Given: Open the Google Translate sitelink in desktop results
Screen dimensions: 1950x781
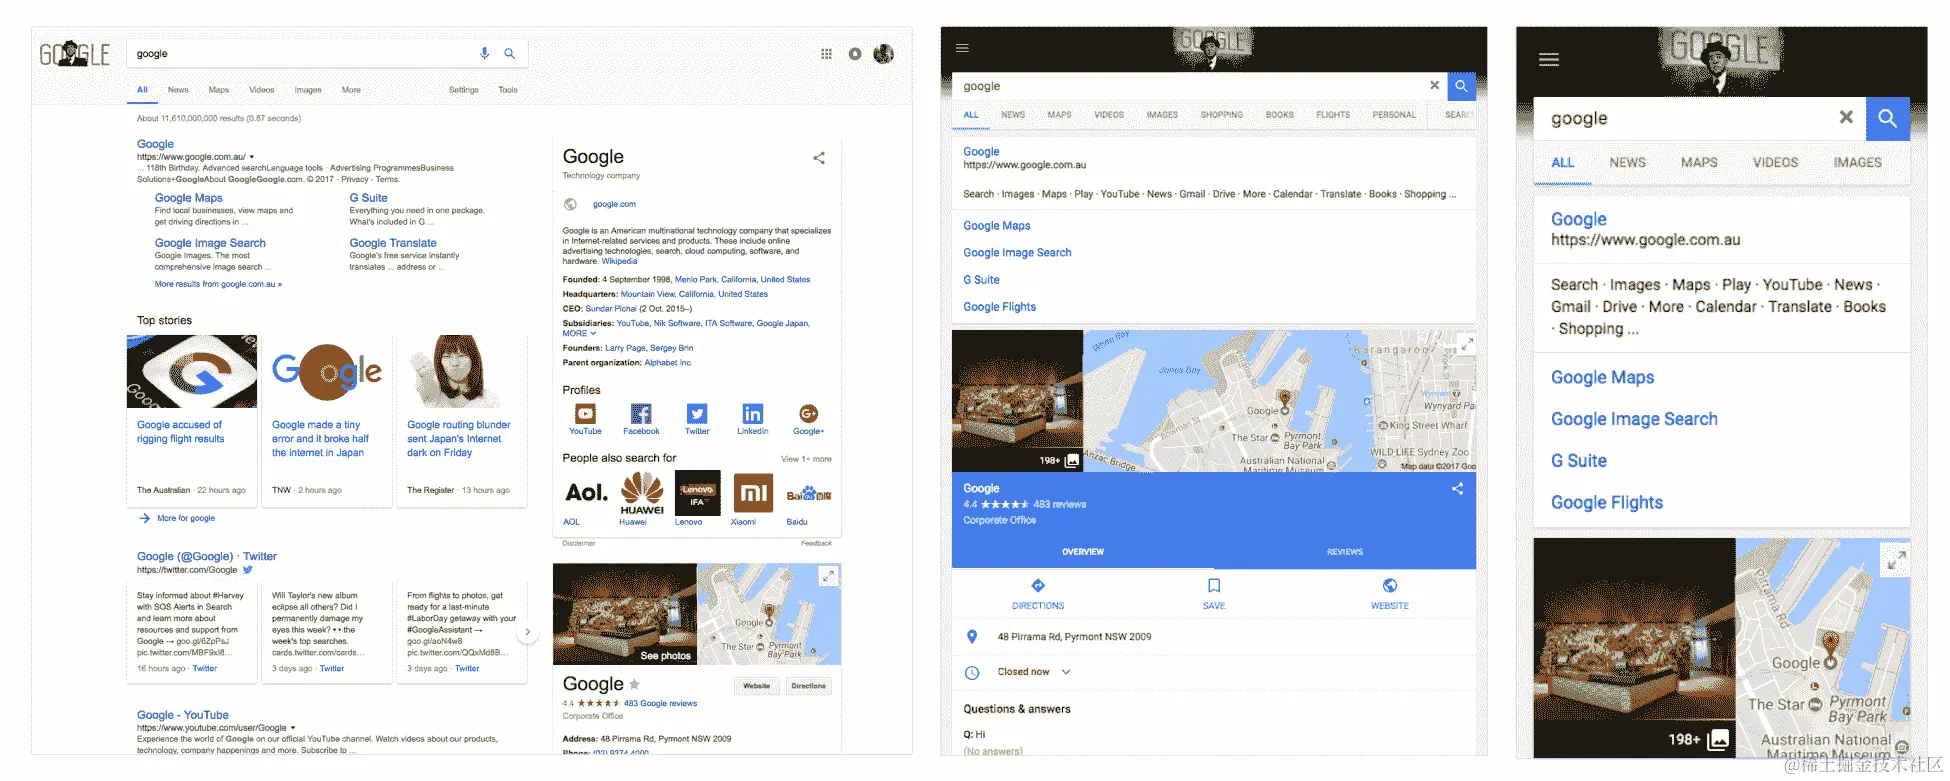Looking at the screenshot, I should point(393,243).
